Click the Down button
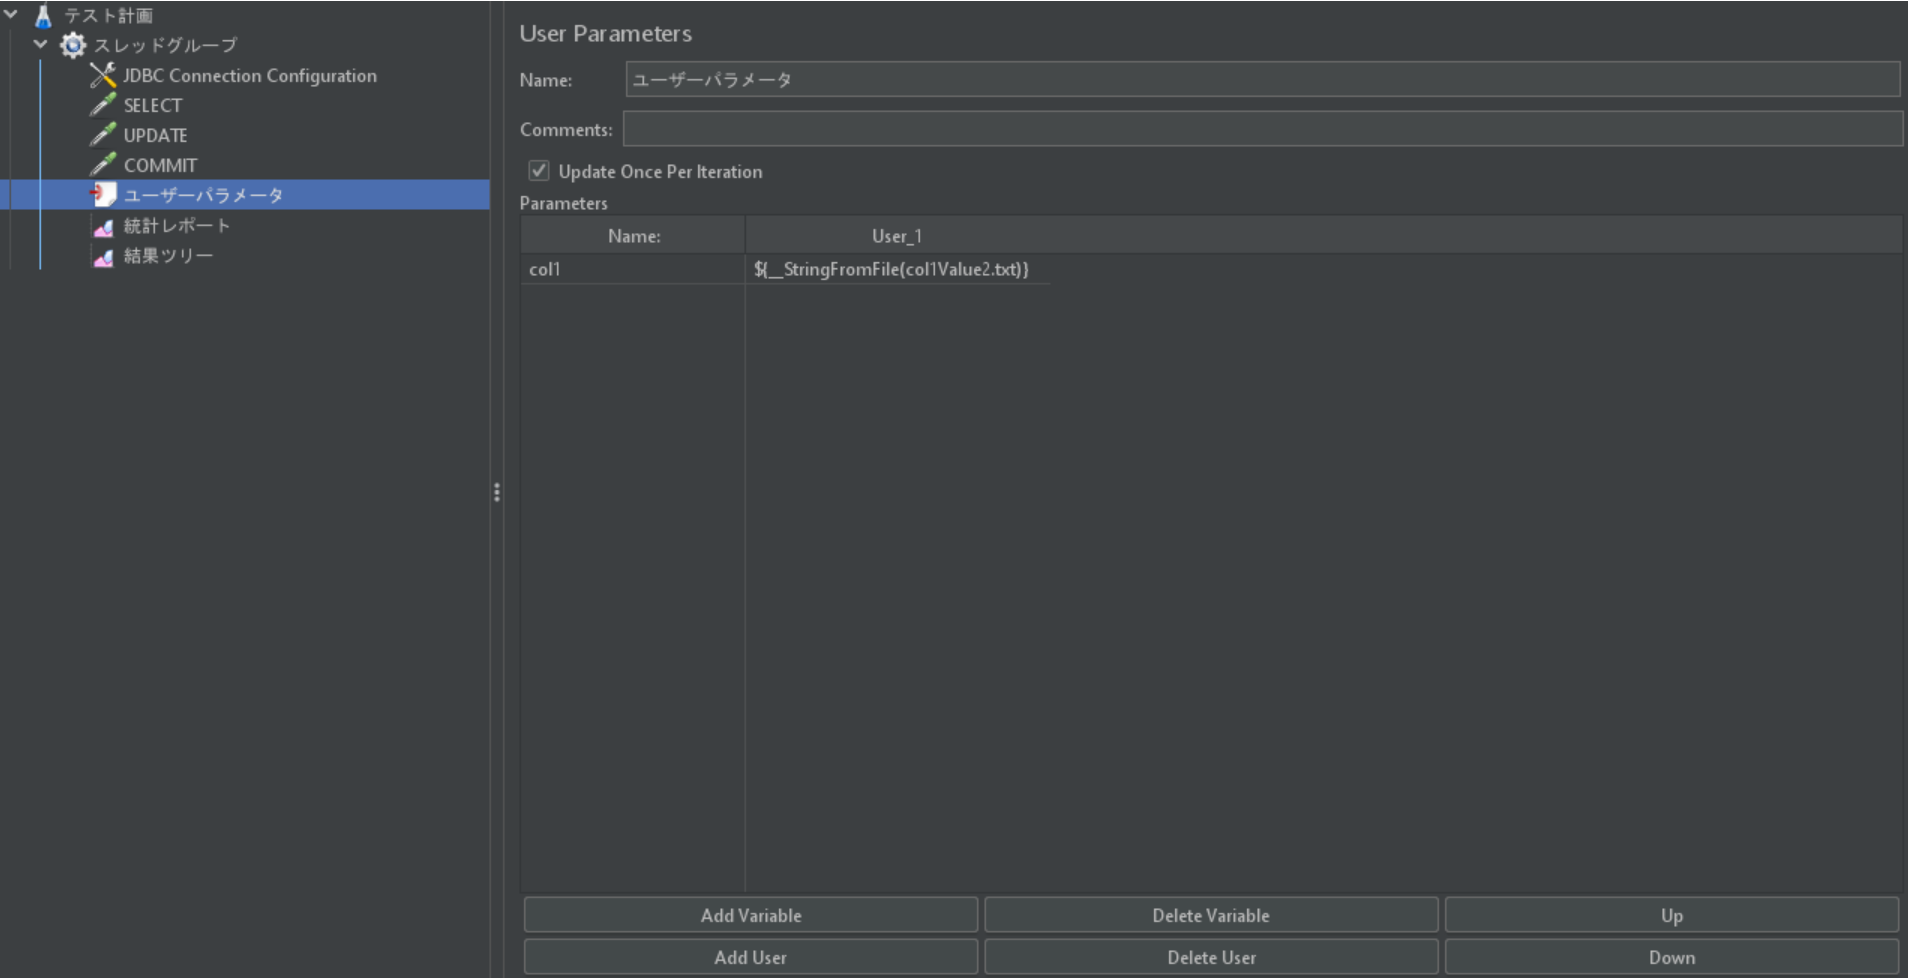 coord(1672,957)
